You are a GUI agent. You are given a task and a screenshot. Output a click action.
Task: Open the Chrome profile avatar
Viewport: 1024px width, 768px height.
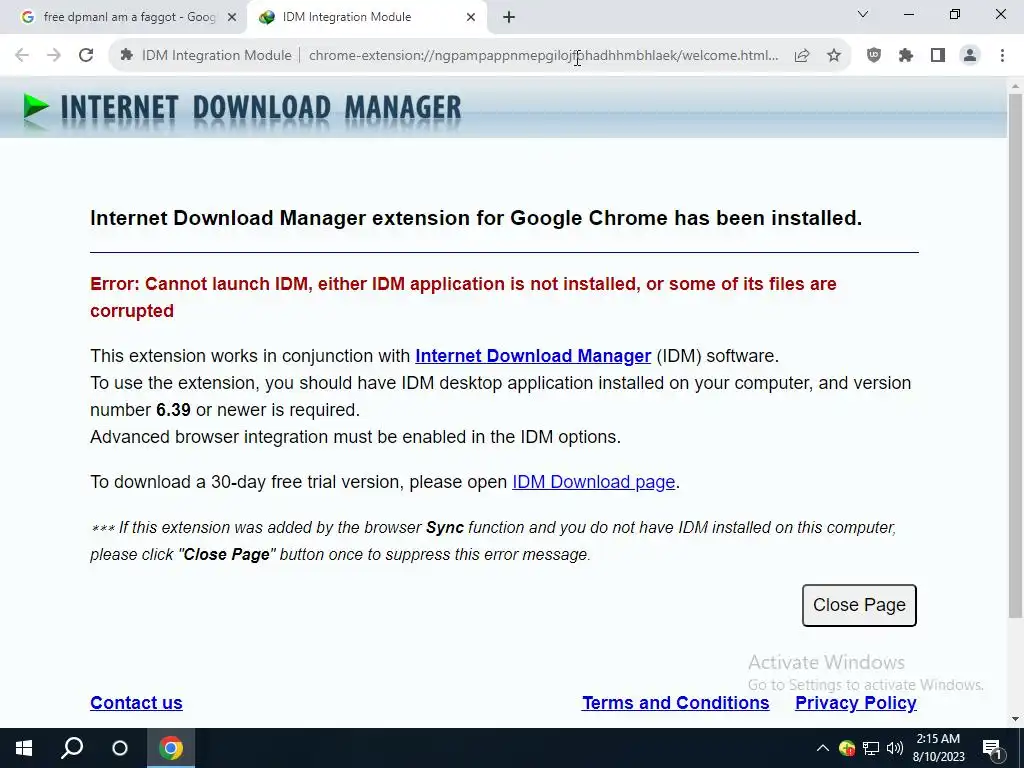[x=970, y=56]
